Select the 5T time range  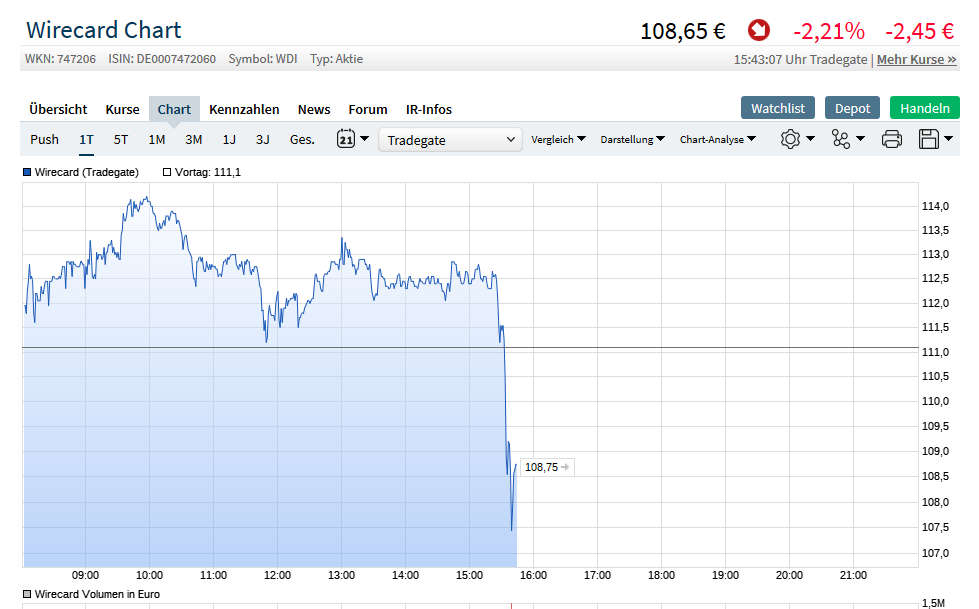pos(121,139)
